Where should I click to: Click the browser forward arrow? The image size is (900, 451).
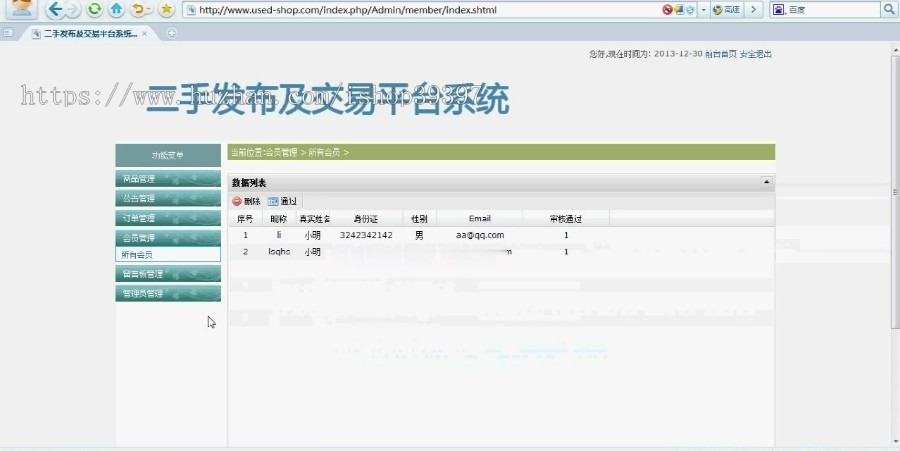pyautogui.click(x=73, y=9)
